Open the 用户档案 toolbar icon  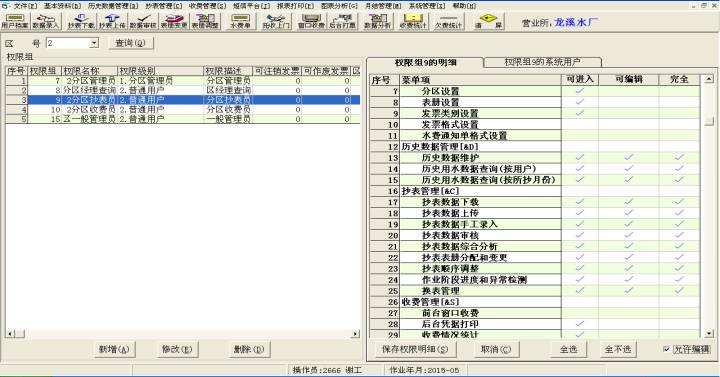point(15,22)
